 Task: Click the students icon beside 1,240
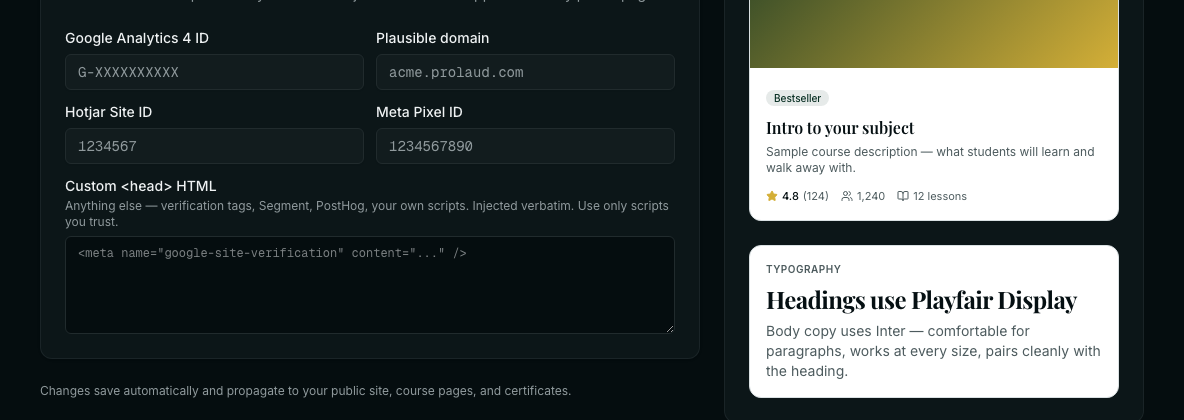click(847, 196)
